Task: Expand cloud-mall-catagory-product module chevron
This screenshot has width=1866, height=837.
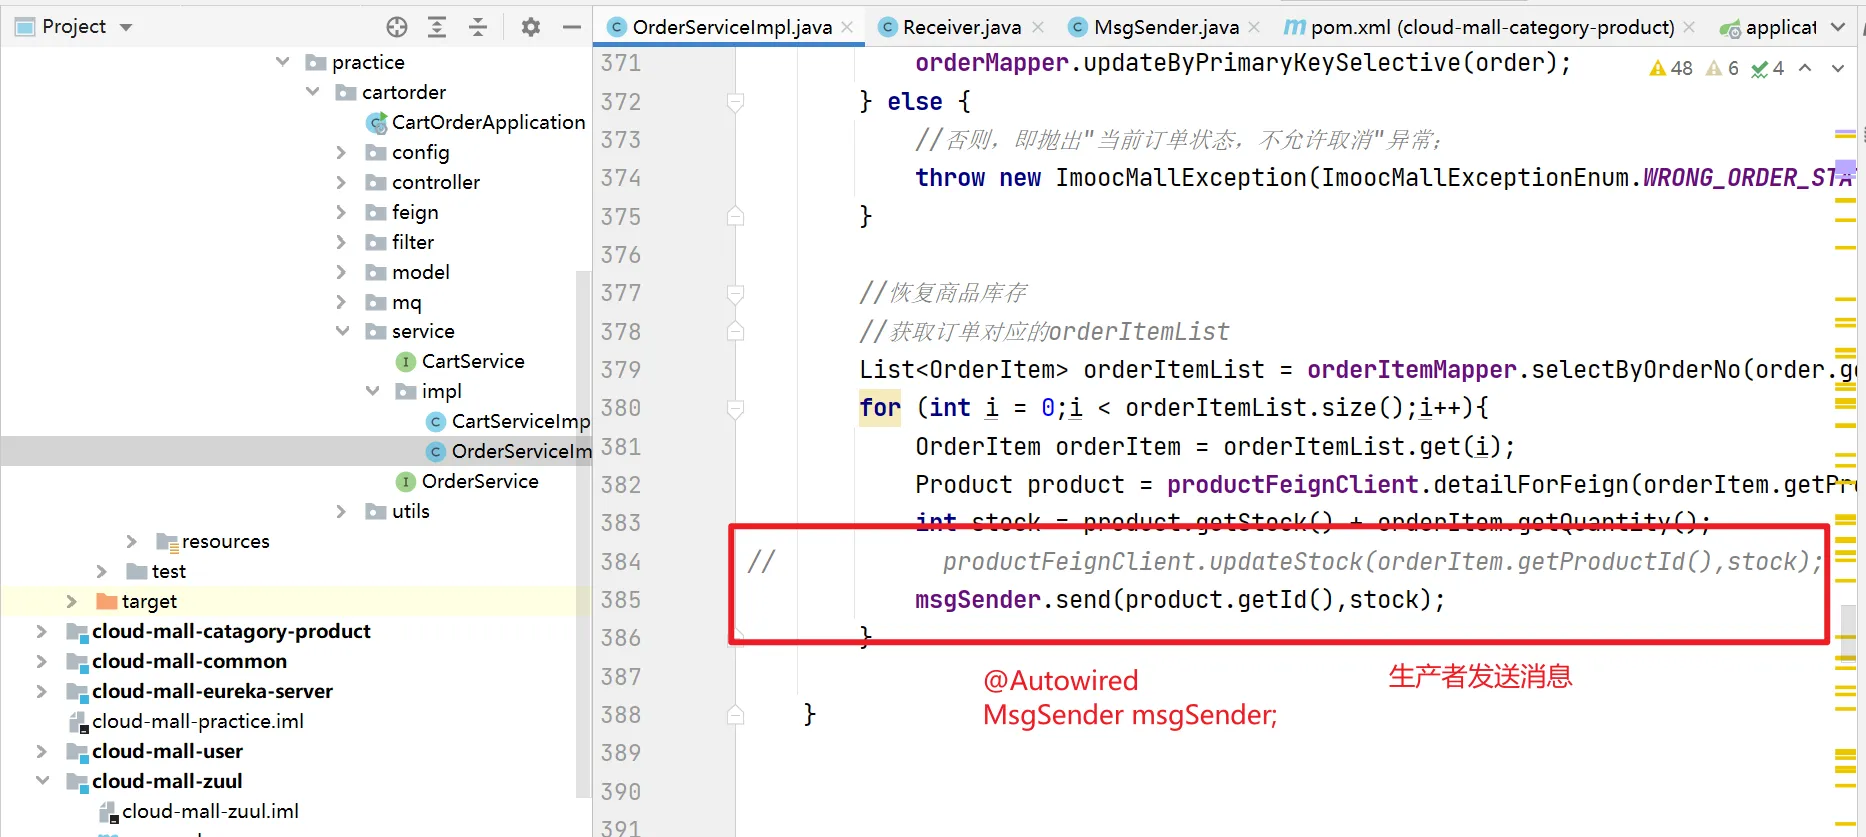Action: click(x=42, y=631)
